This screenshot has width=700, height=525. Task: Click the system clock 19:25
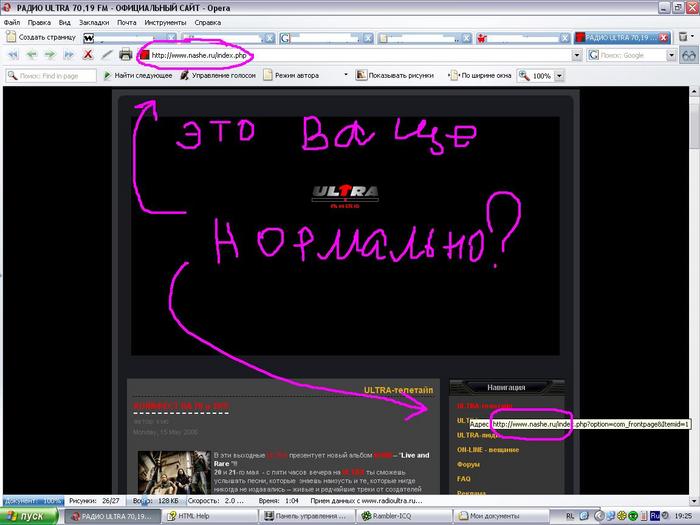point(683,516)
